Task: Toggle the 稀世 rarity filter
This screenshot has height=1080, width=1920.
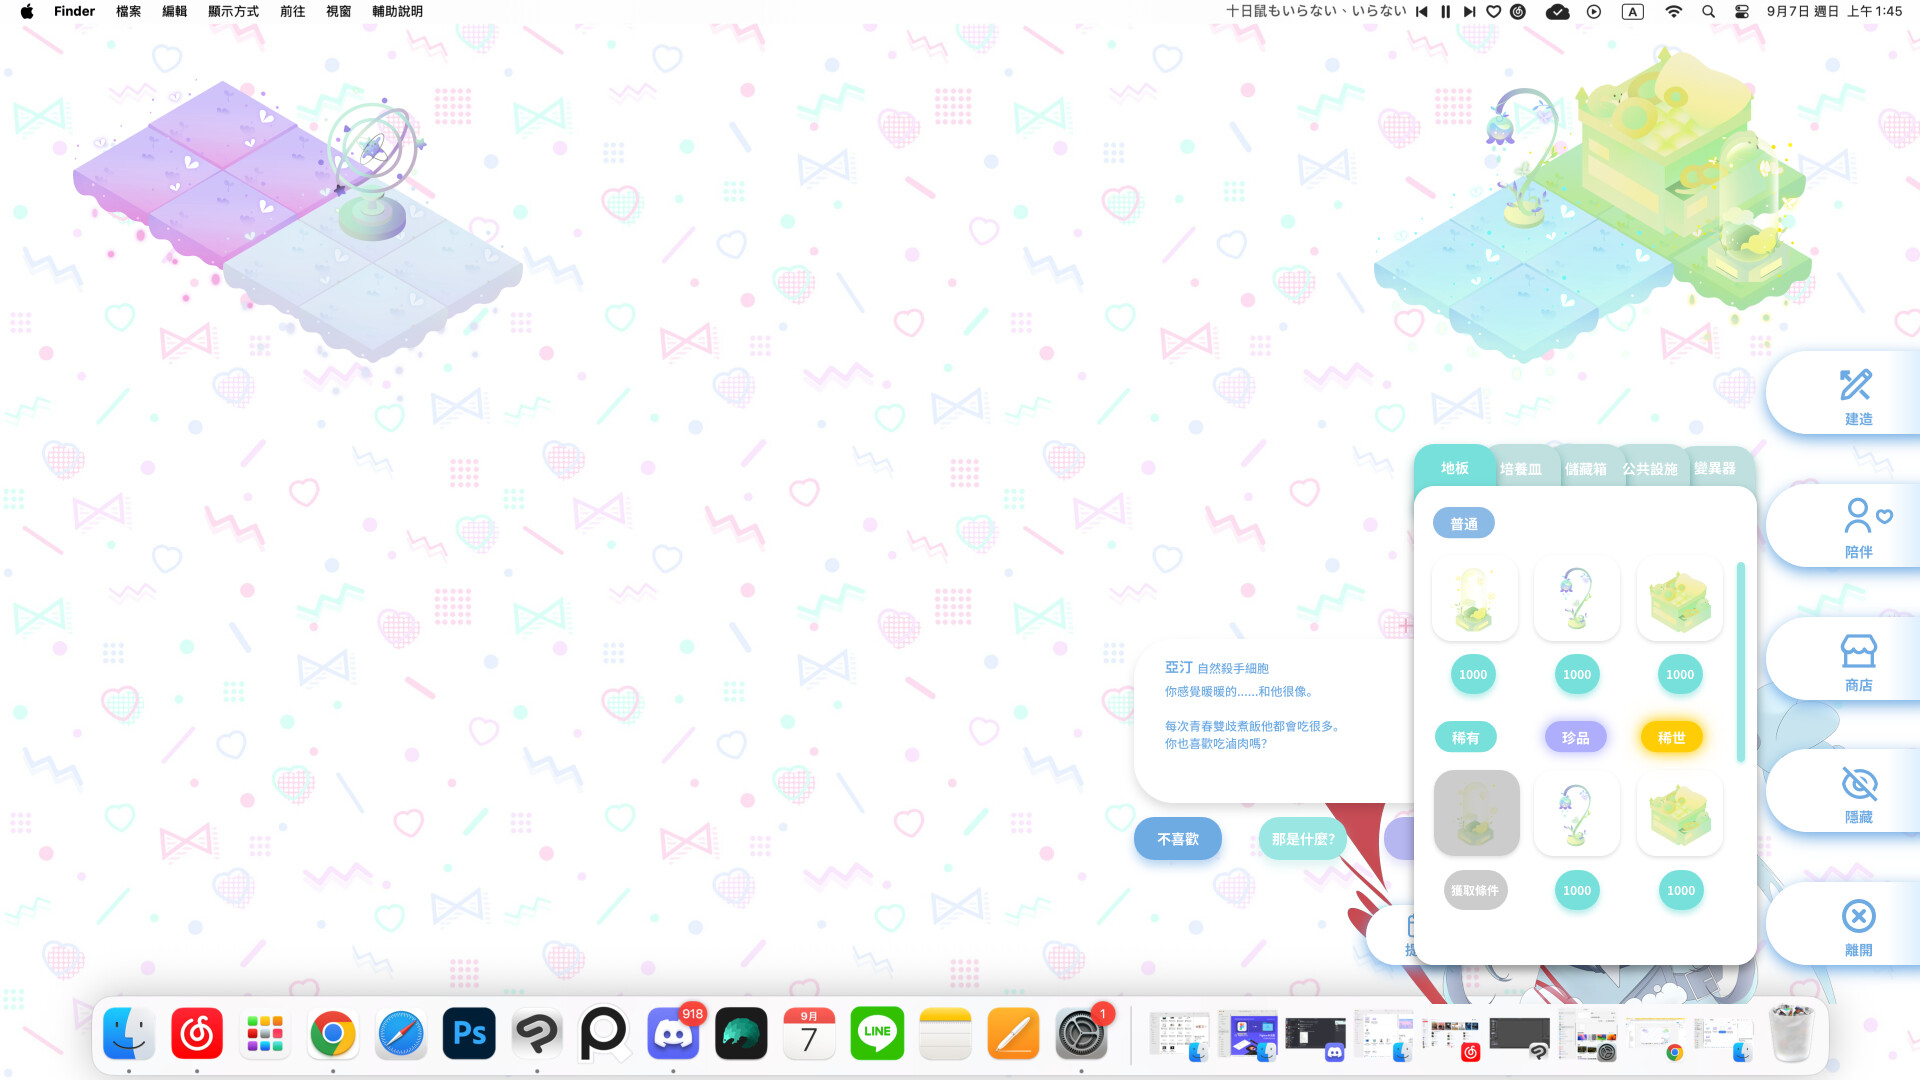Action: tap(1670, 736)
